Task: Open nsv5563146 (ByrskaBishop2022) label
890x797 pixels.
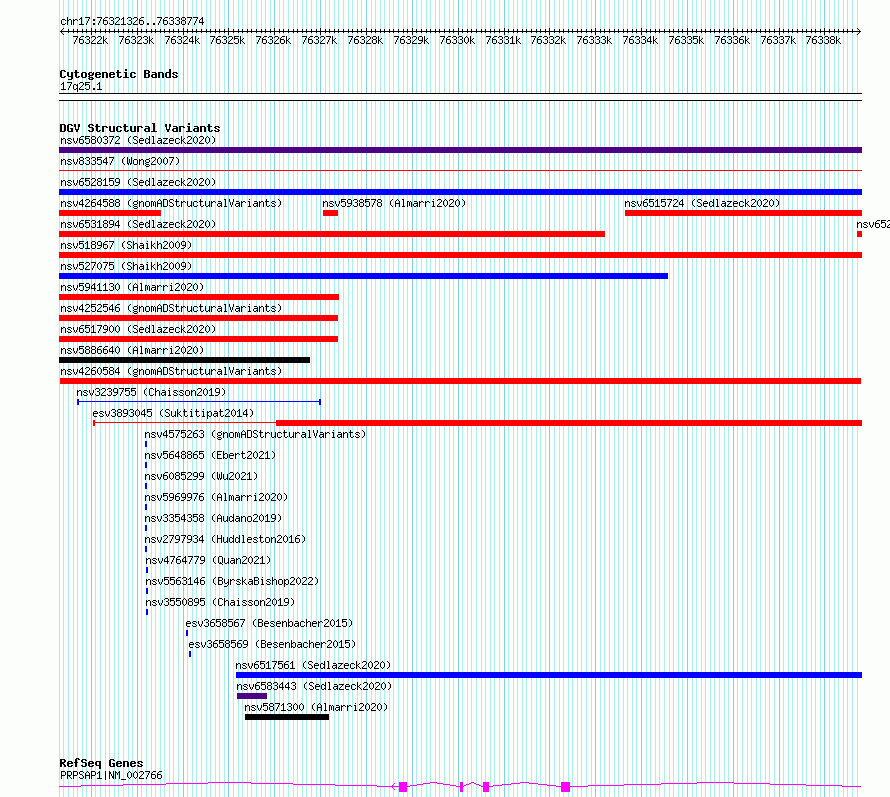Action: click(x=232, y=581)
